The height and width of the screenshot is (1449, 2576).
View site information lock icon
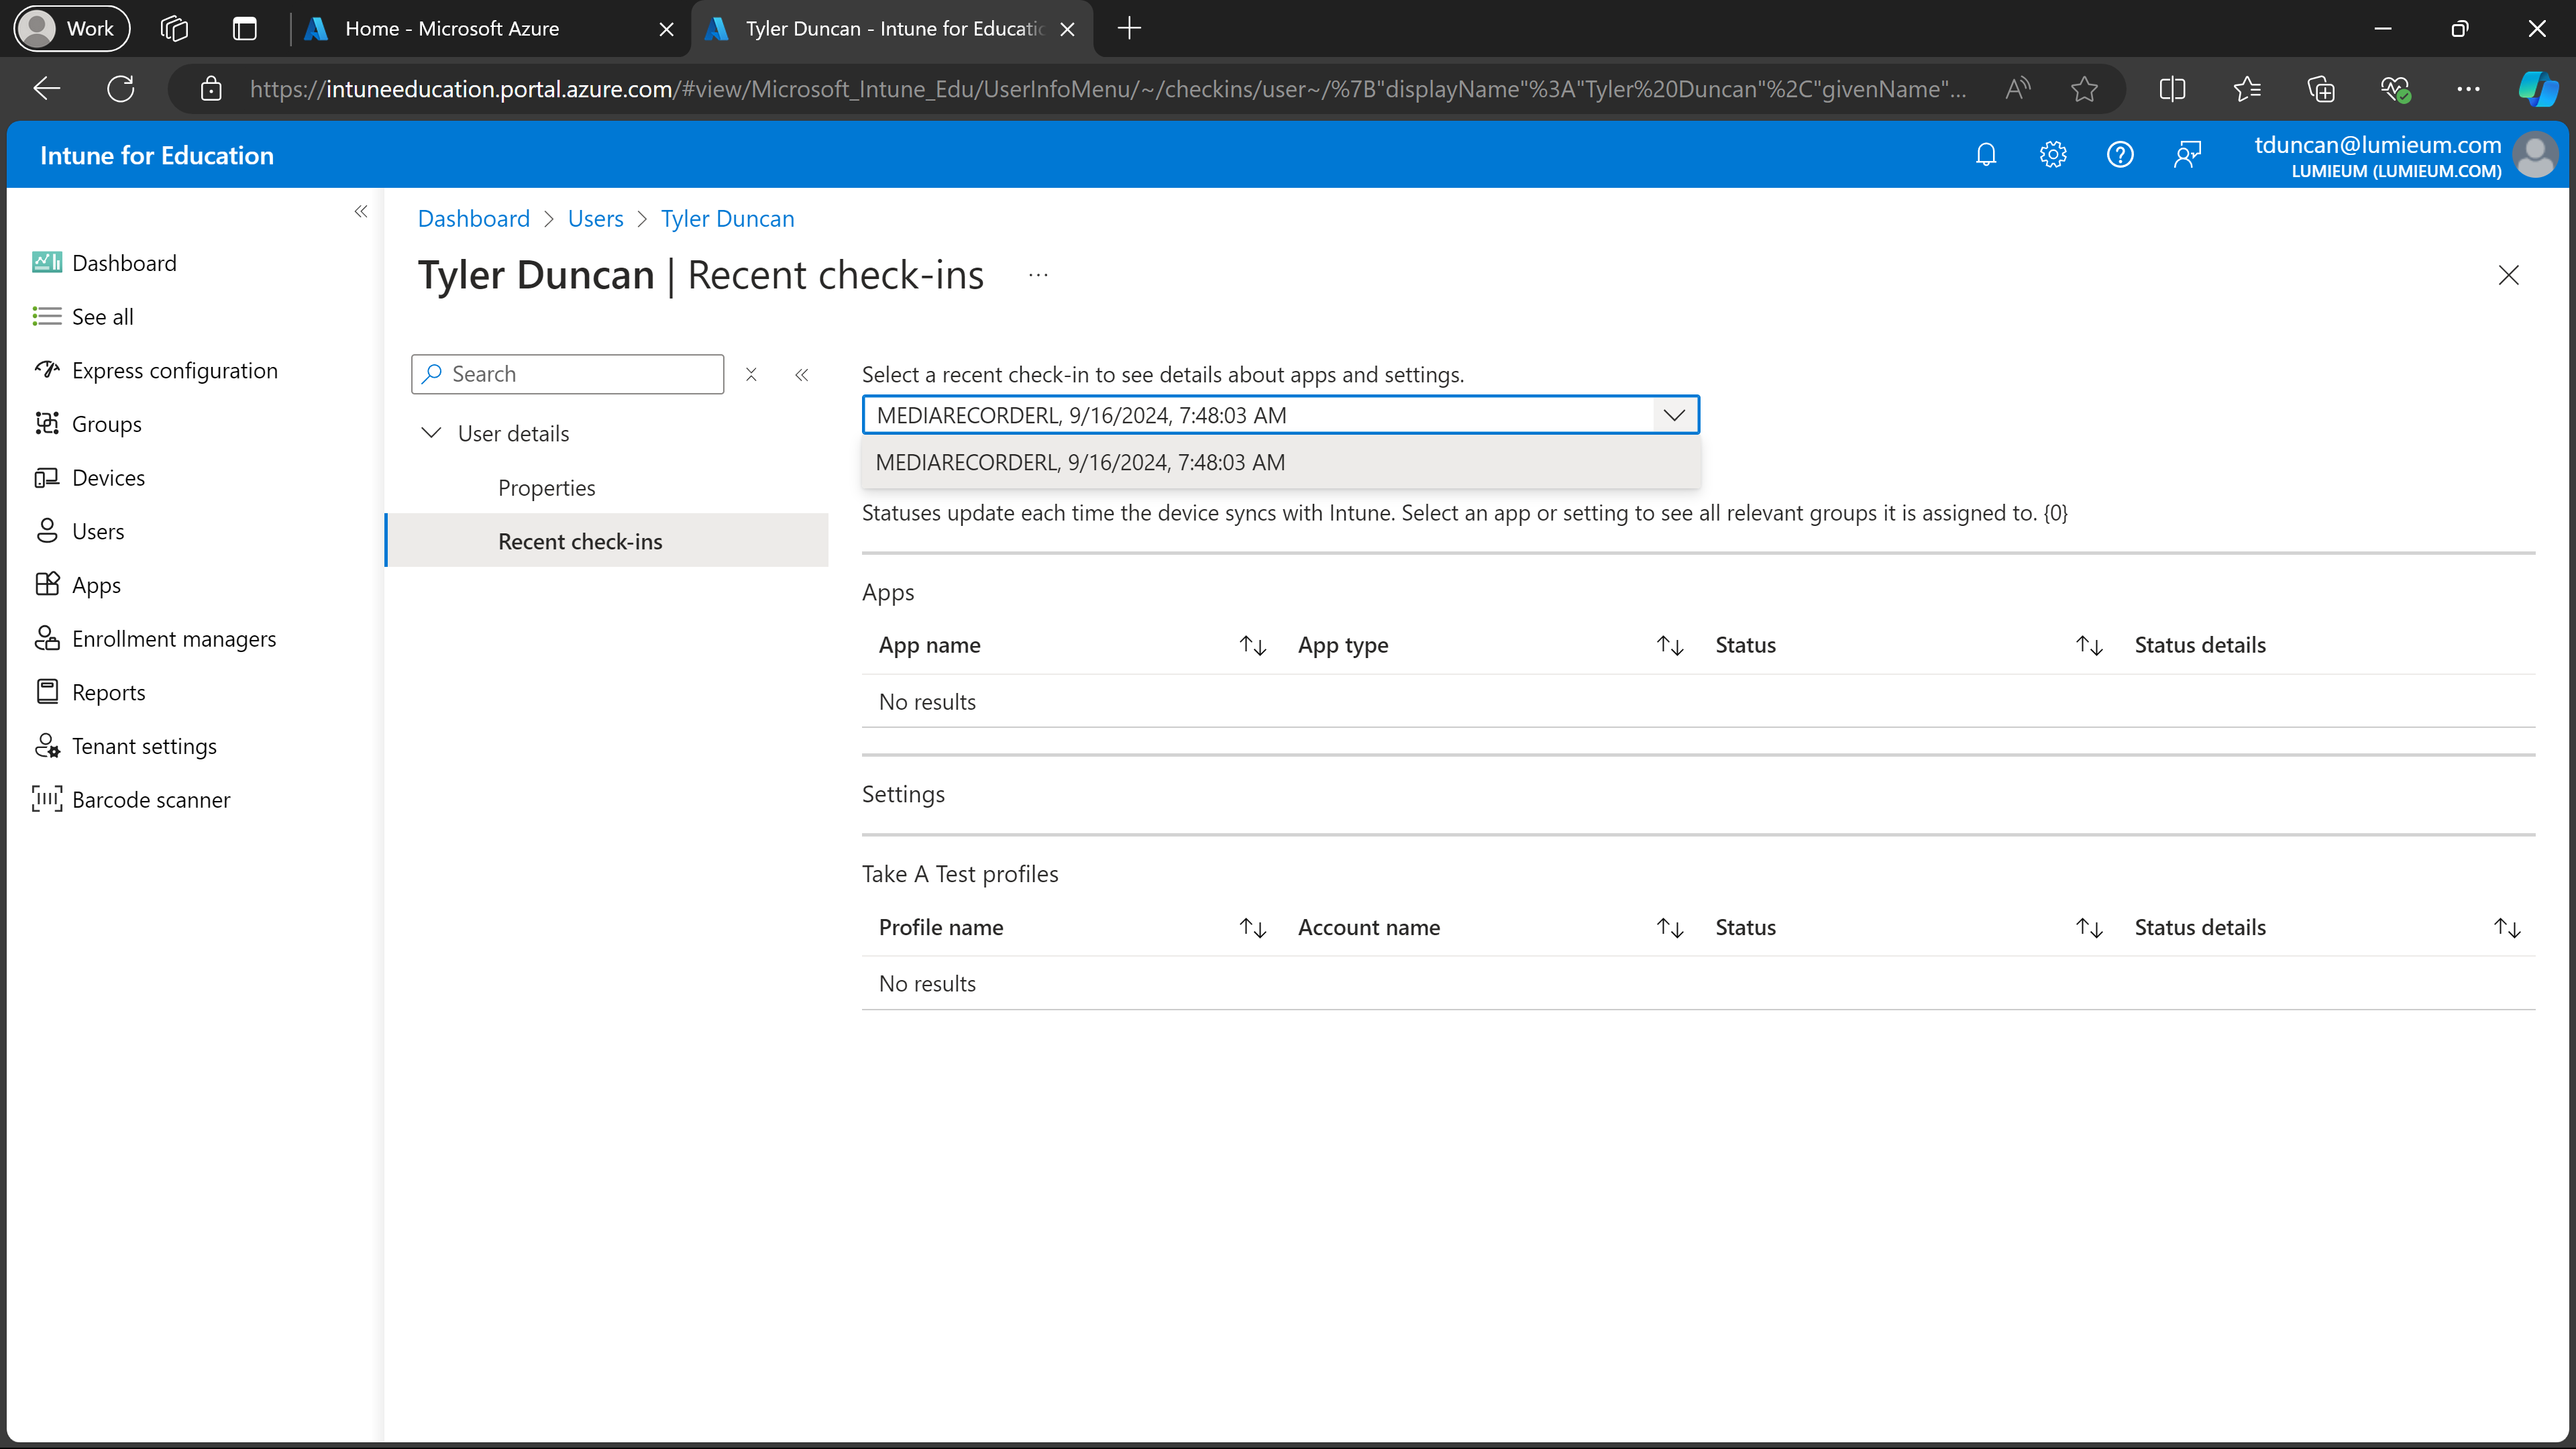tap(211, 89)
